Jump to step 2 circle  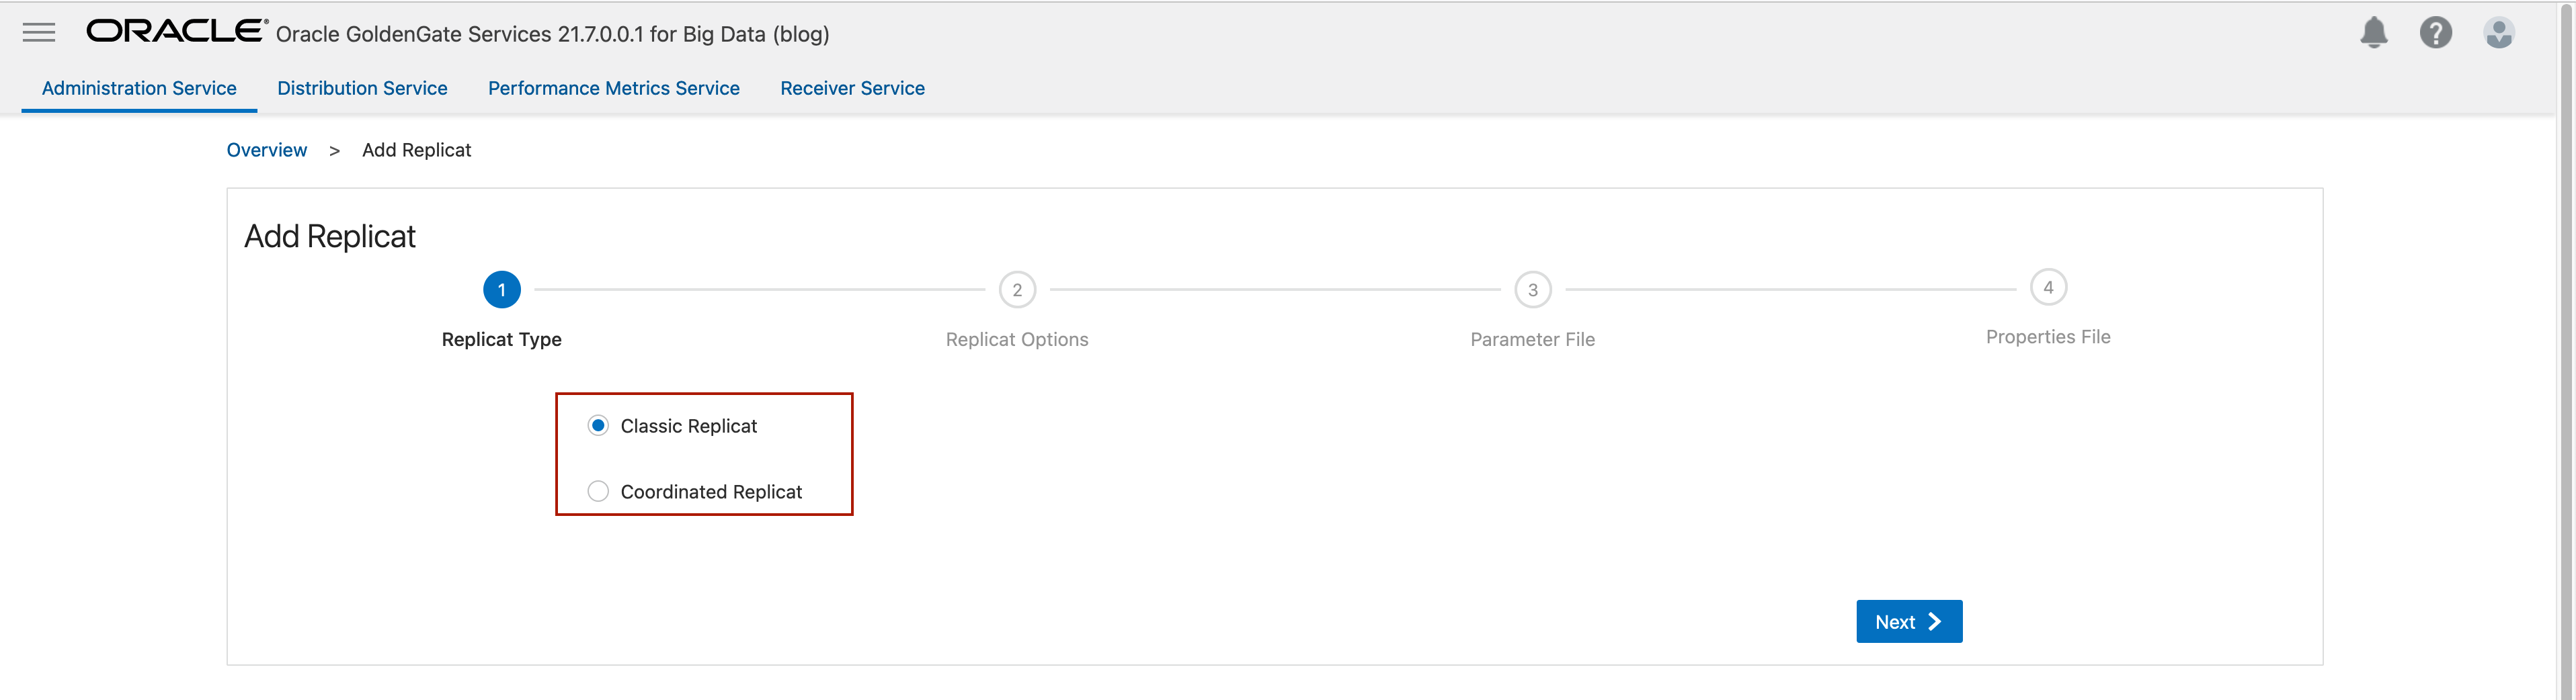tap(1017, 290)
